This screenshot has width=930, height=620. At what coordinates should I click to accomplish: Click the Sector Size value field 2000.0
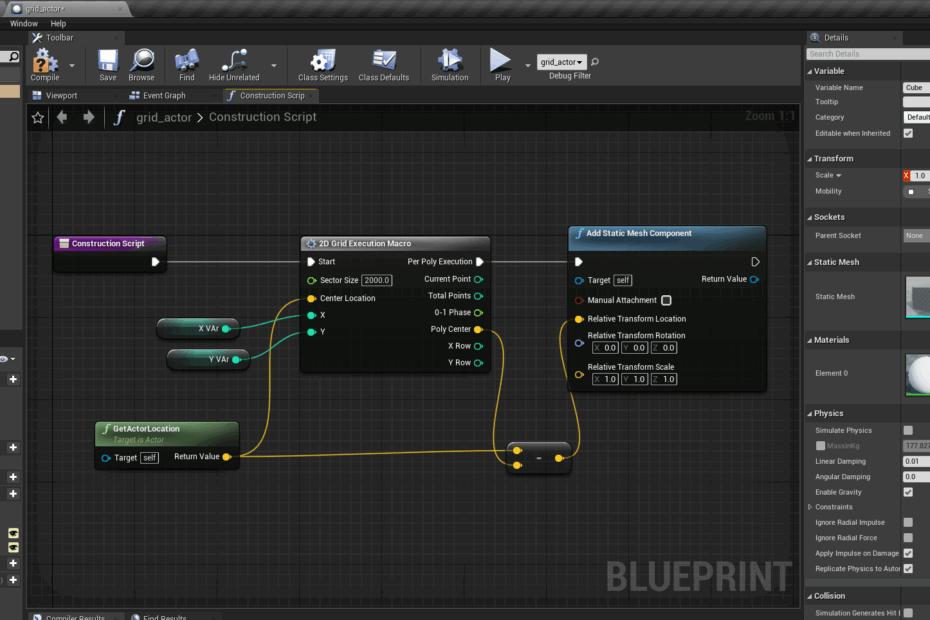pos(377,280)
